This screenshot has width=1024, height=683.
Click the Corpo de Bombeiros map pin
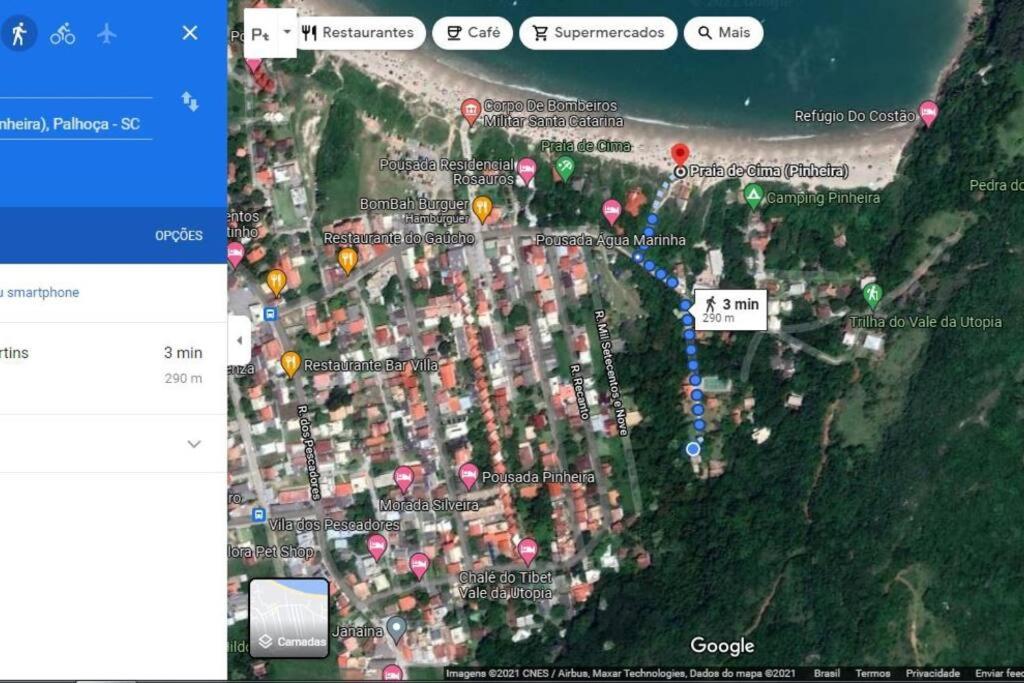tap(471, 112)
